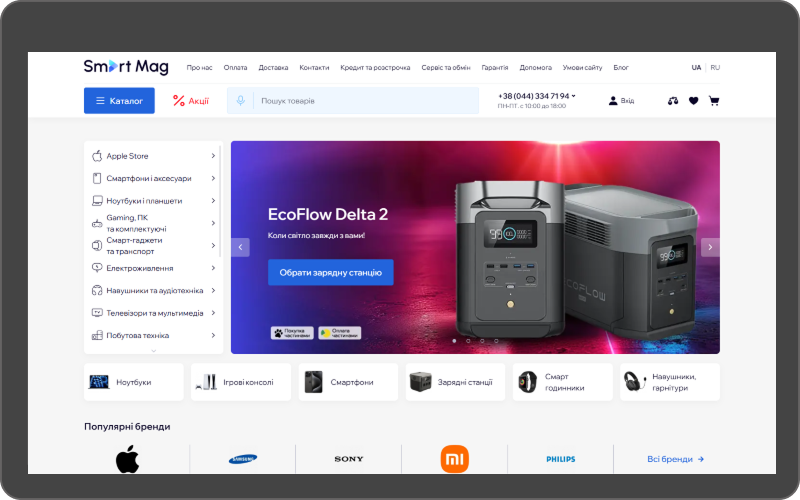Open the shopping cart icon
The height and width of the screenshot is (500, 800).
click(x=714, y=101)
